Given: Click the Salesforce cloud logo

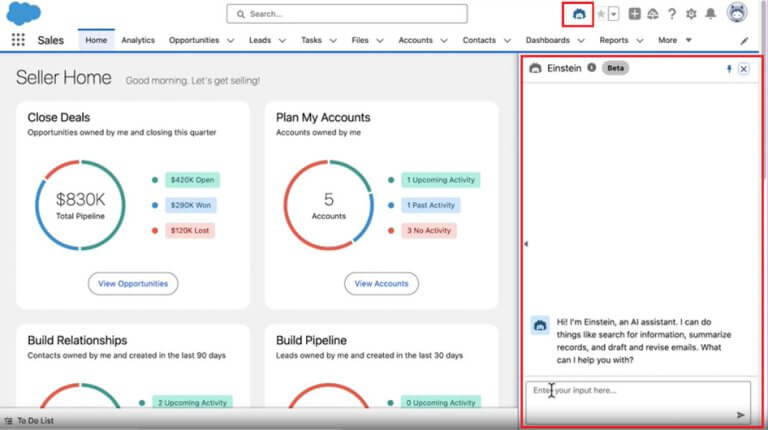Looking at the screenshot, I should [x=23, y=13].
